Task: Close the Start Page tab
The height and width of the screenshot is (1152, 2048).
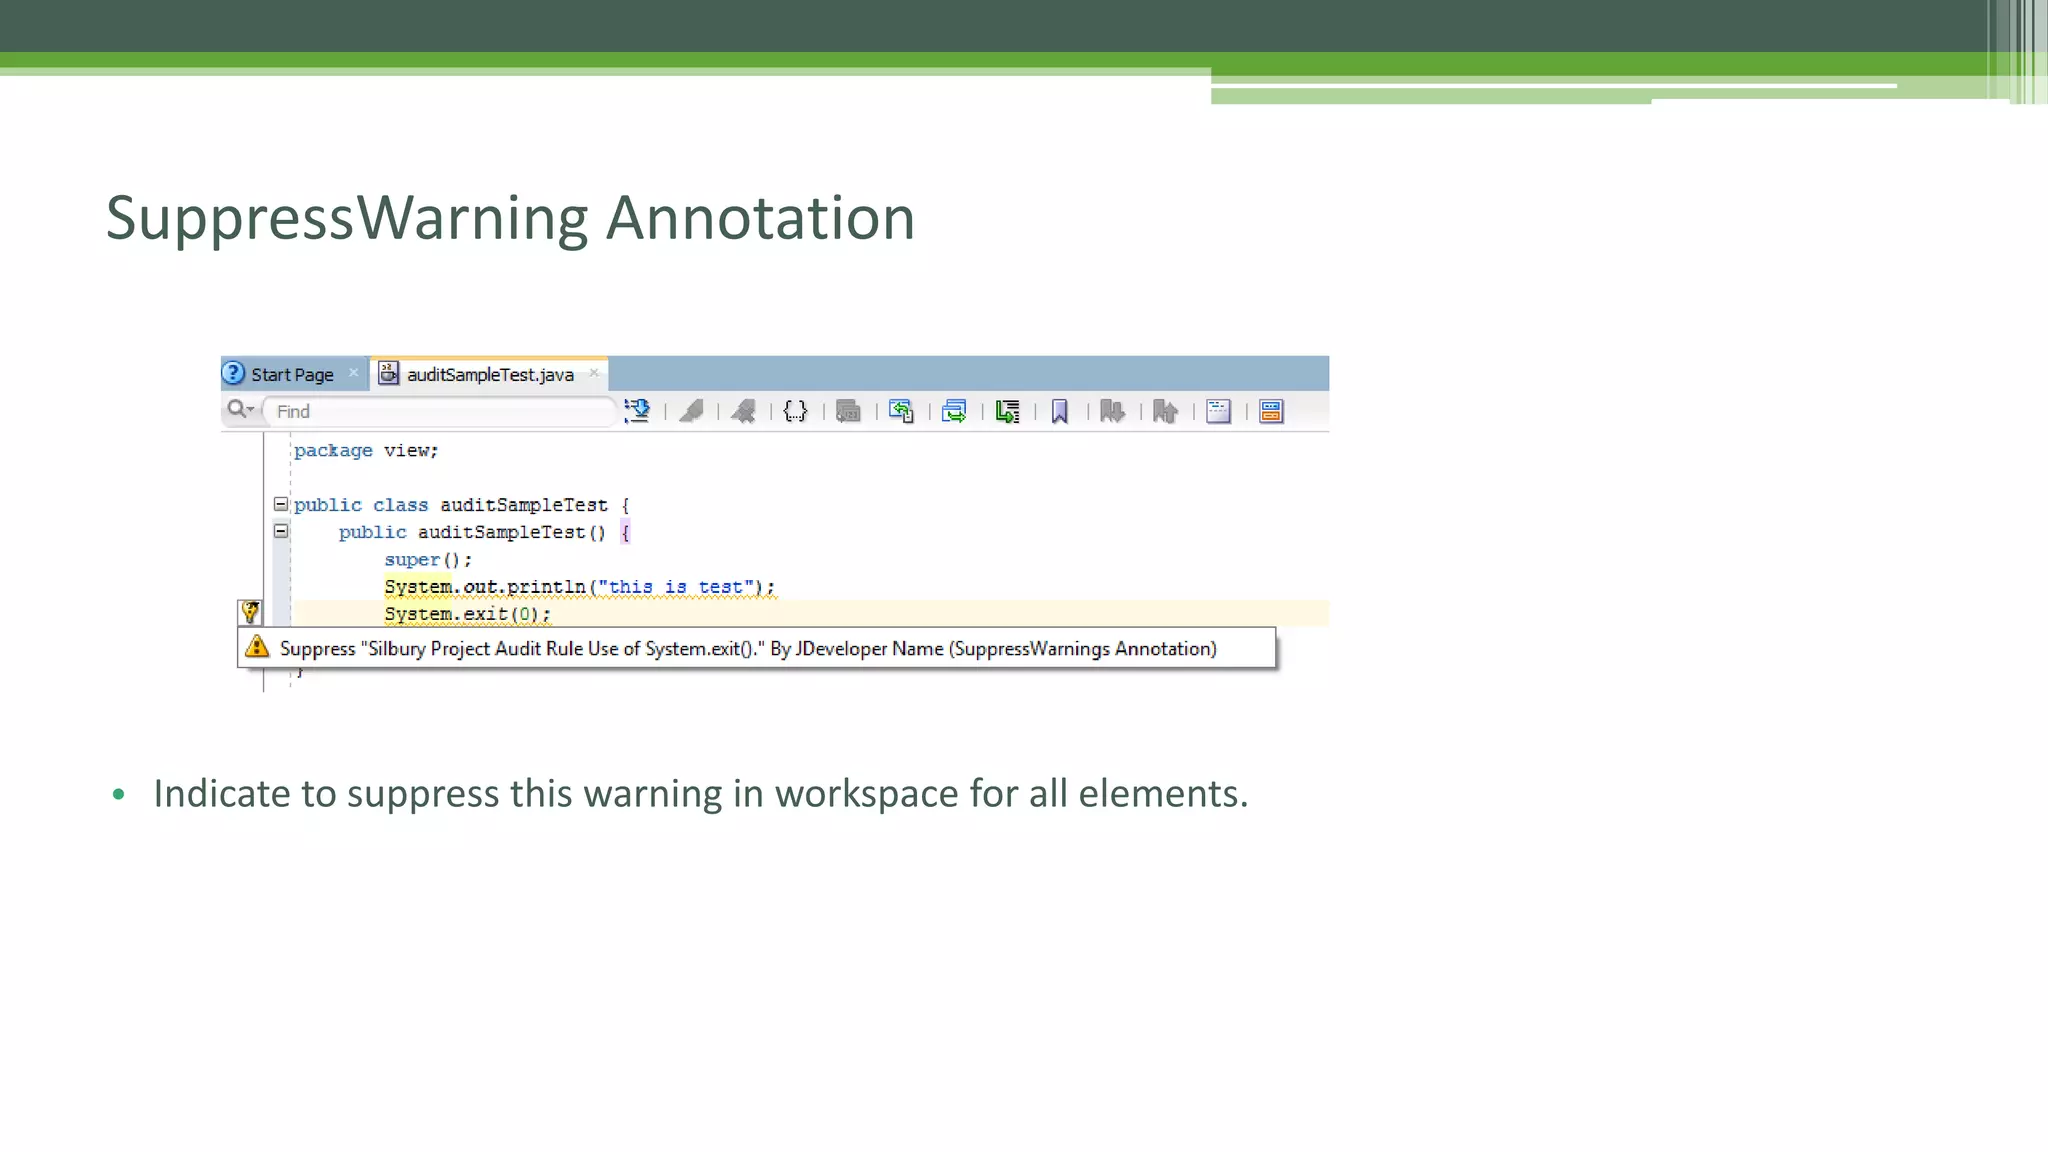Action: [353, 373]
